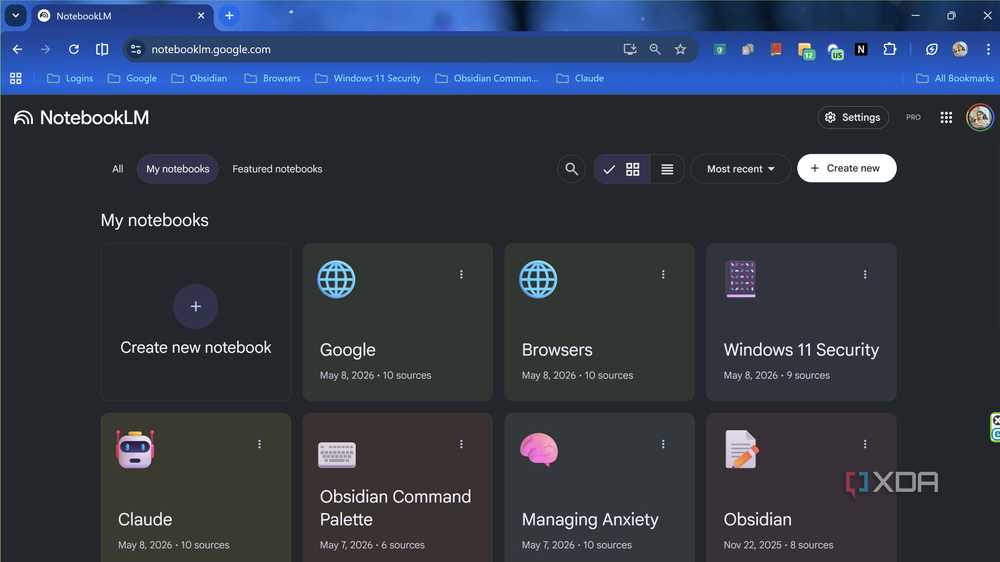Click the 'May 8, 2026 · 9 sources' text
1000x562 pixels.
pyautogui.click(x=776, y=376)
